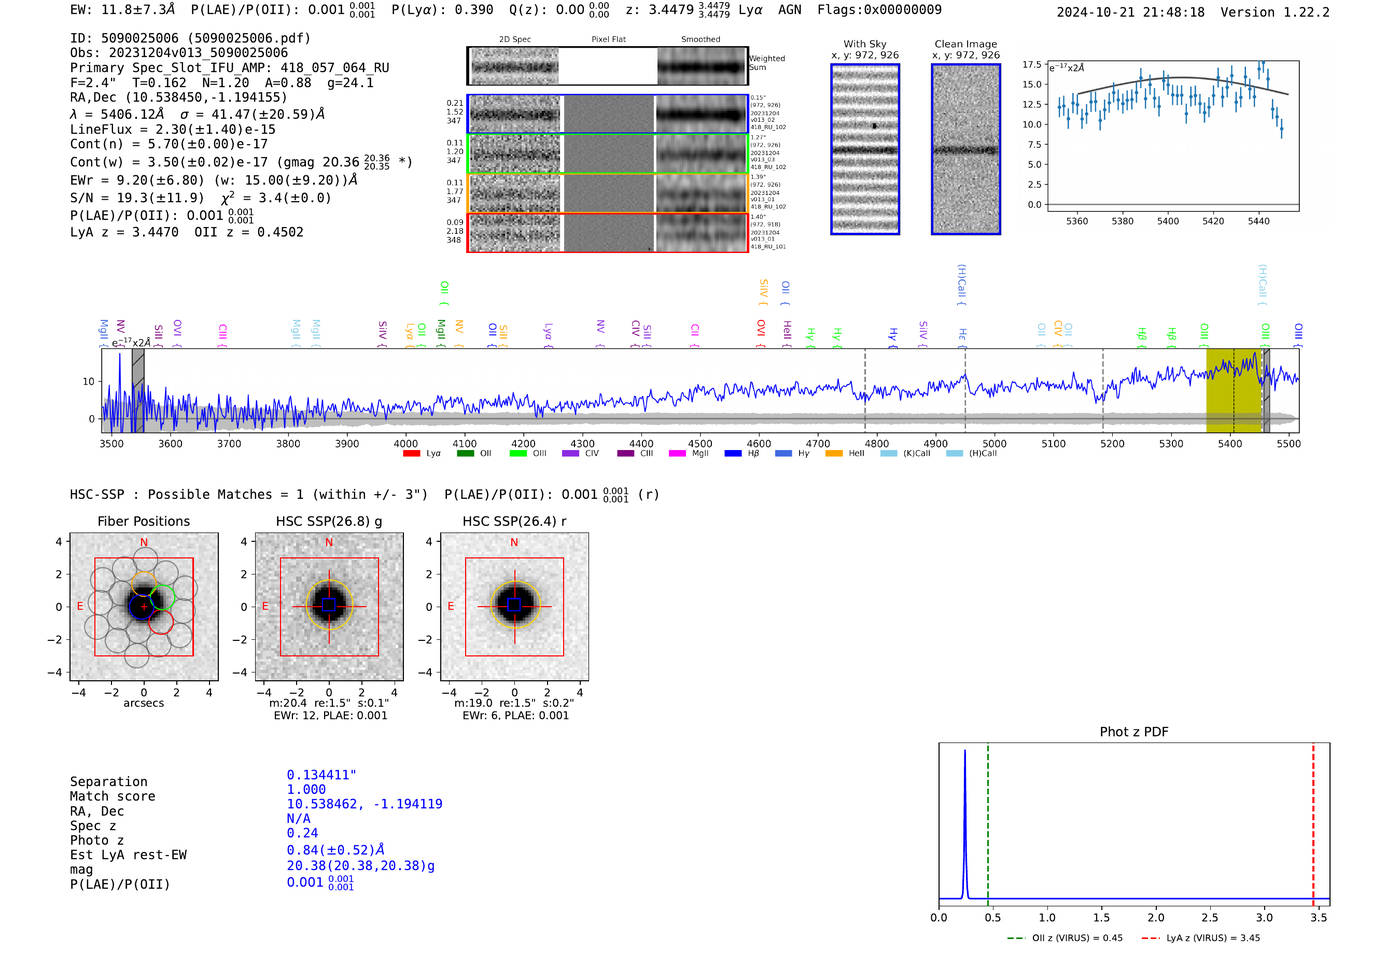Select 'LineFlux = 2.30(±1.40)e-15' text
This screenshot has height=953, width=1400.
(x=173, y=130)
